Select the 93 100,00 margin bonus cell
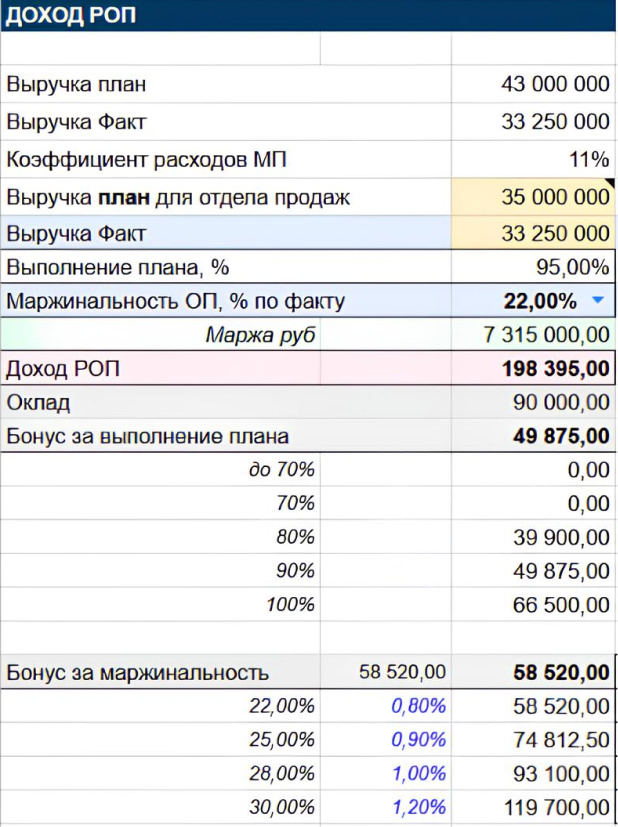The width and height of the screenshot is (618, 827). click(x=562, y=773)
